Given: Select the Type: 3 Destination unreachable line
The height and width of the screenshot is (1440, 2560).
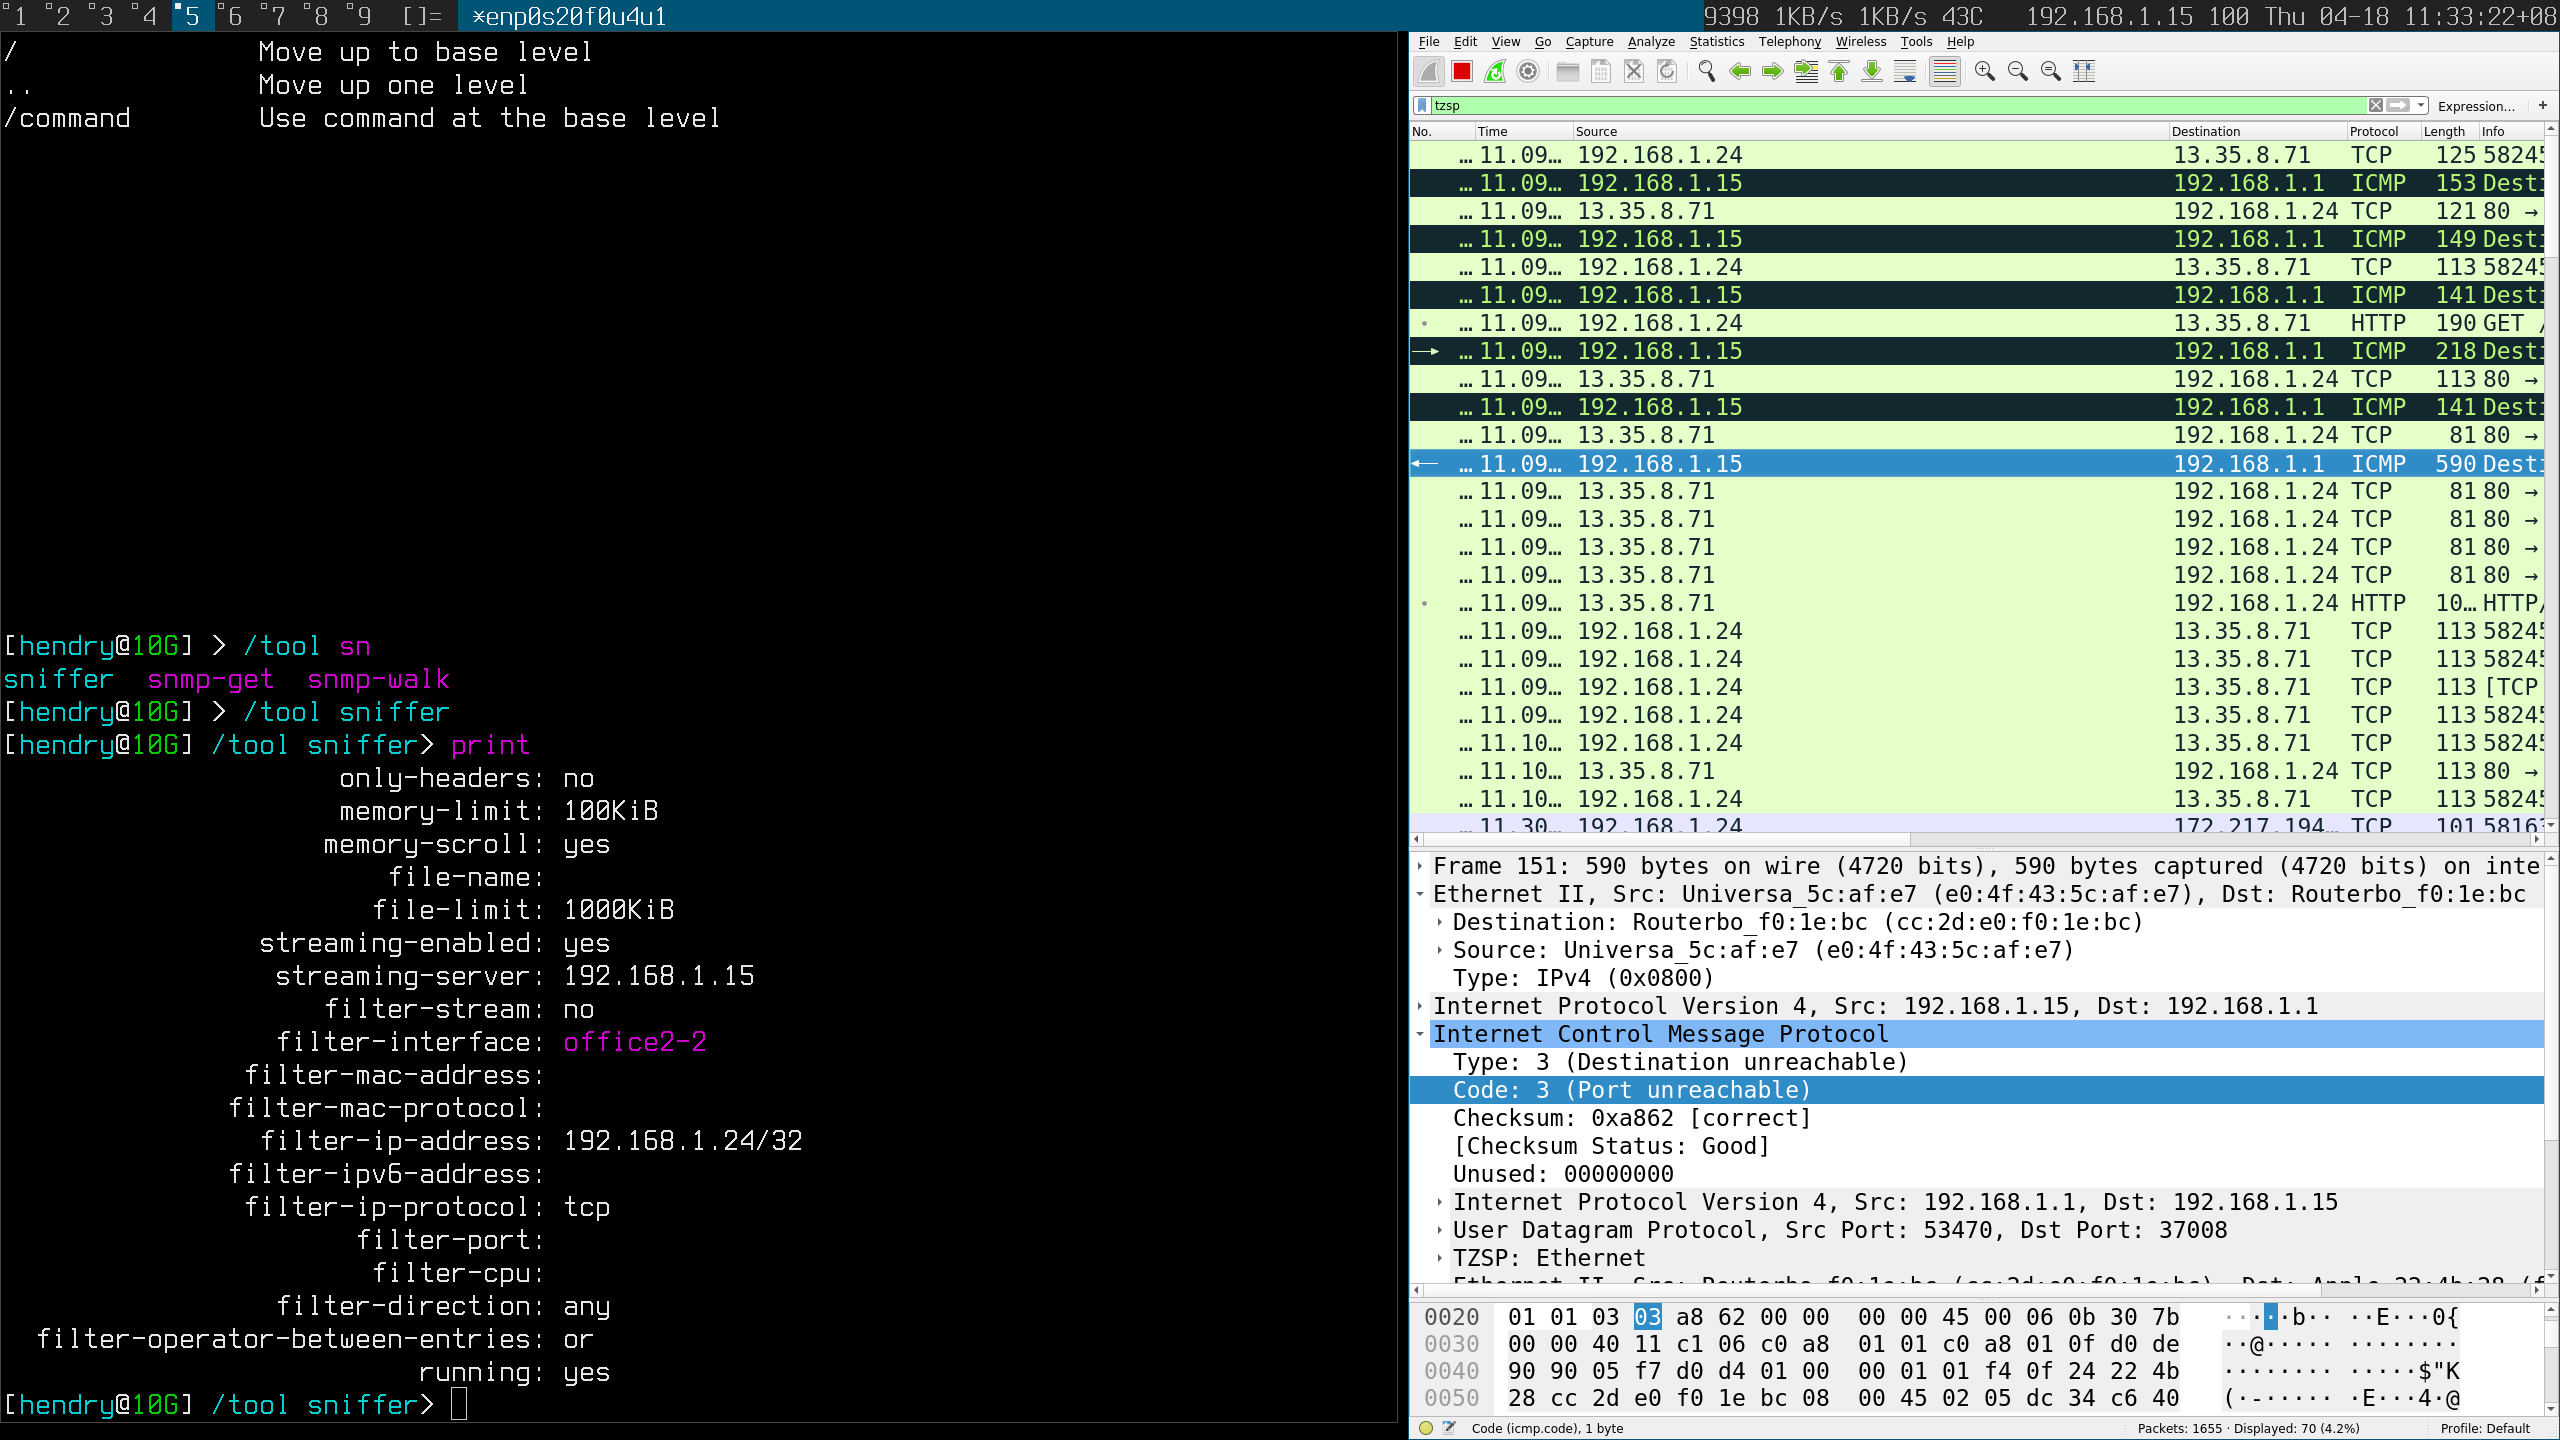Looking at the screenshot, I should (x=1977, y=1062).
